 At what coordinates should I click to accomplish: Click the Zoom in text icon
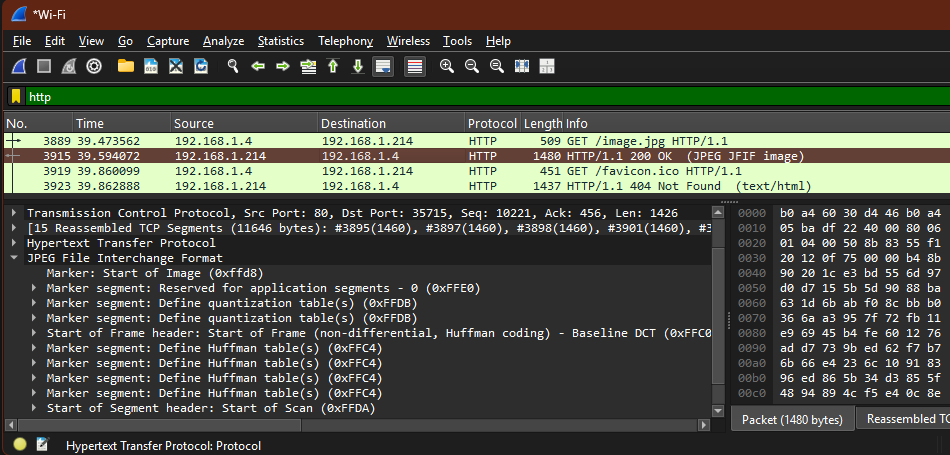446,66
